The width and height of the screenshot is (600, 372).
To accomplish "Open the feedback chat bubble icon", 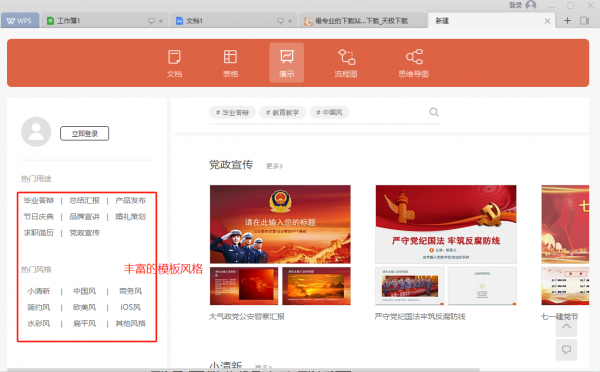I will coord(566,349).
